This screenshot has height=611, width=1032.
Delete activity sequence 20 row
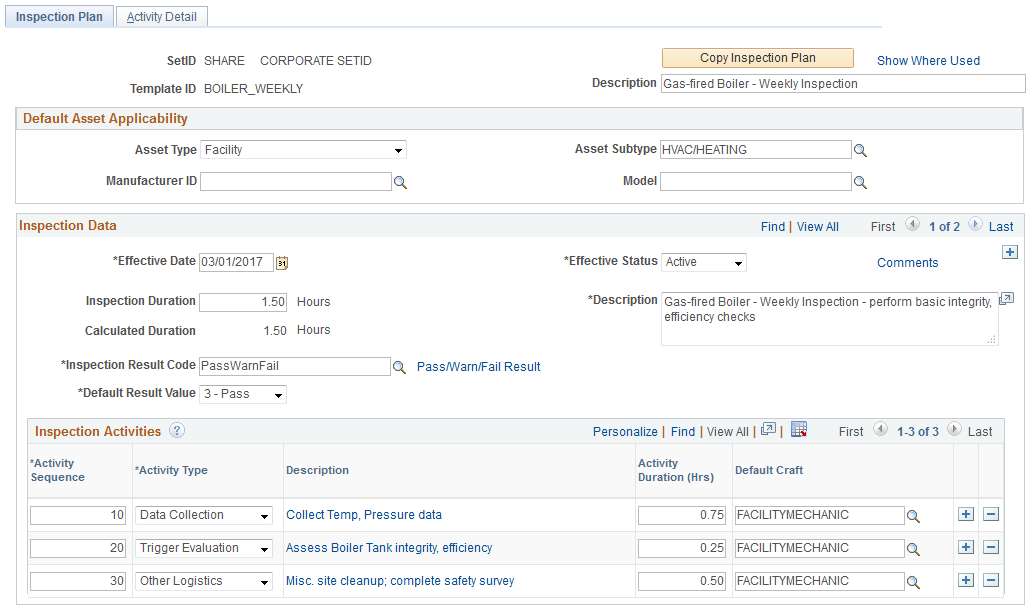[991, 547]
